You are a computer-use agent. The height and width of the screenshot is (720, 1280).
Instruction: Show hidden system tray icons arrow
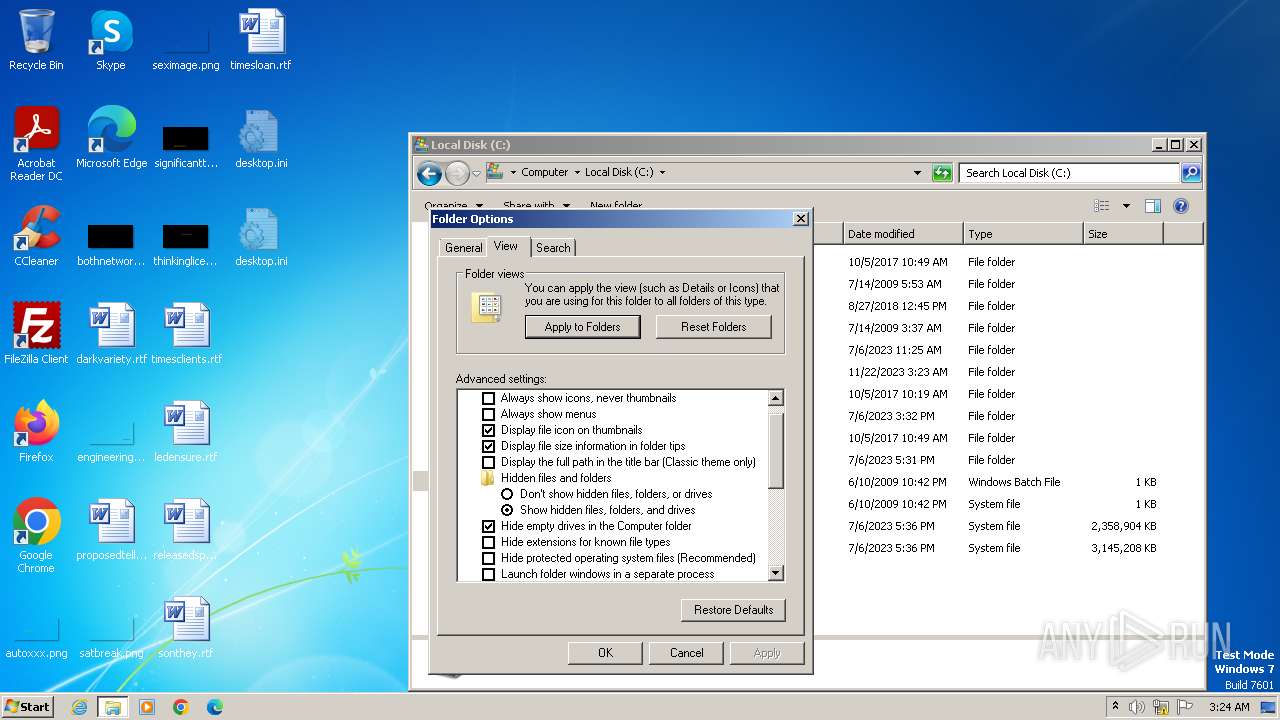coord(1116,707)
